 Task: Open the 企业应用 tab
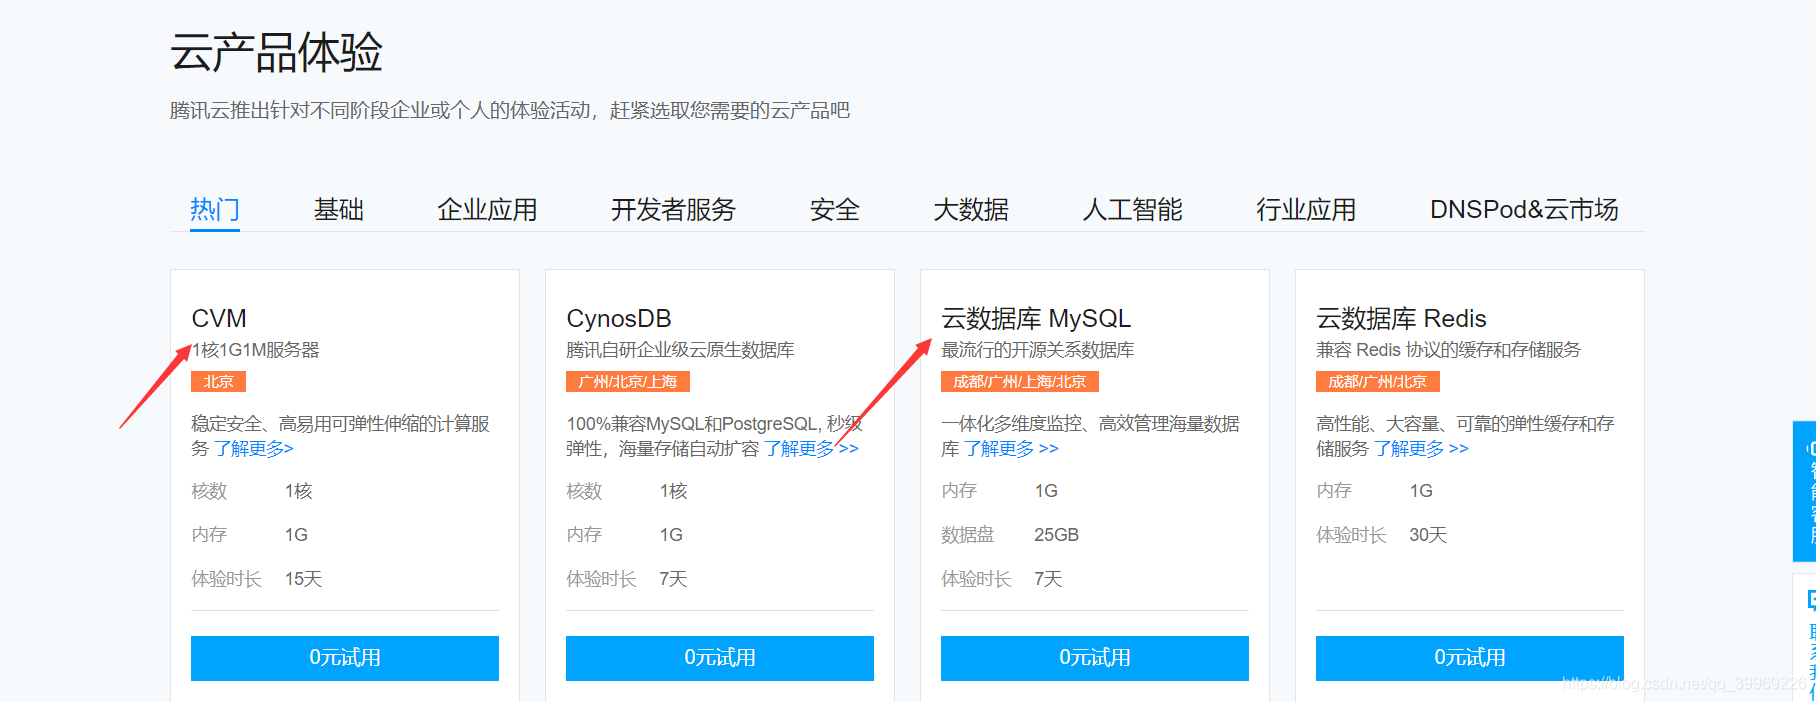pos(487,210)
